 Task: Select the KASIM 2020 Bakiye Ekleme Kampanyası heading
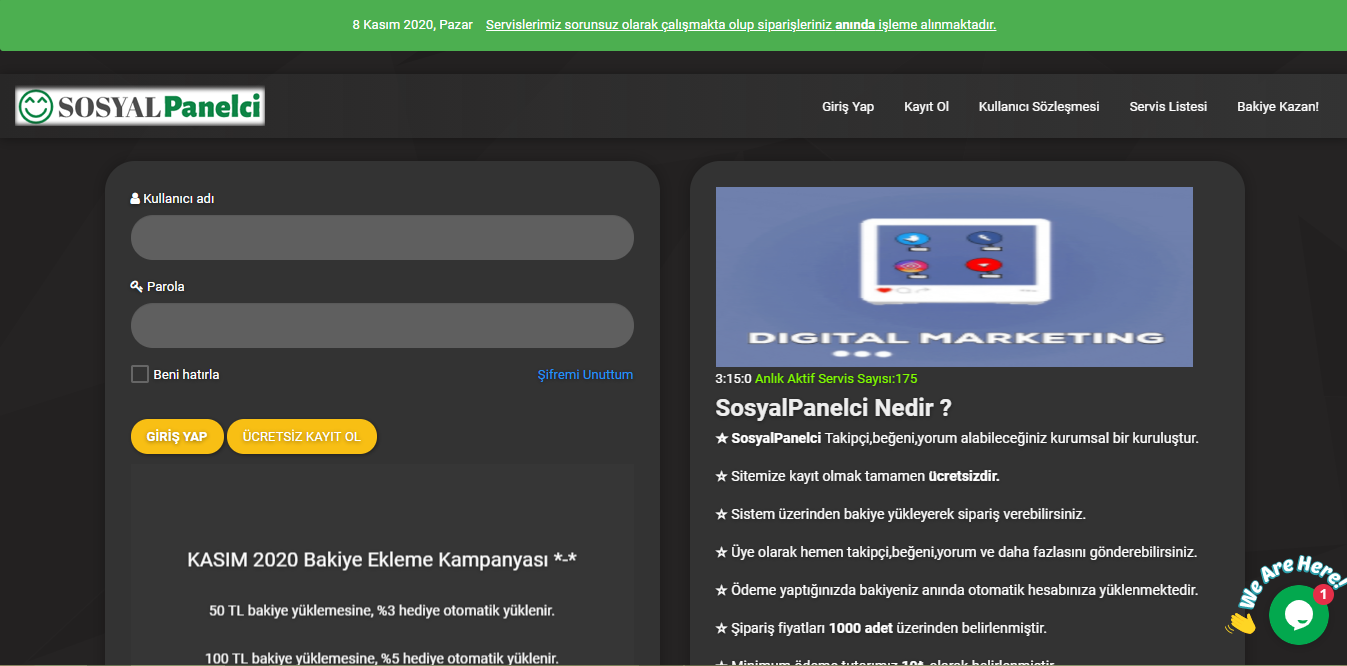382,559
